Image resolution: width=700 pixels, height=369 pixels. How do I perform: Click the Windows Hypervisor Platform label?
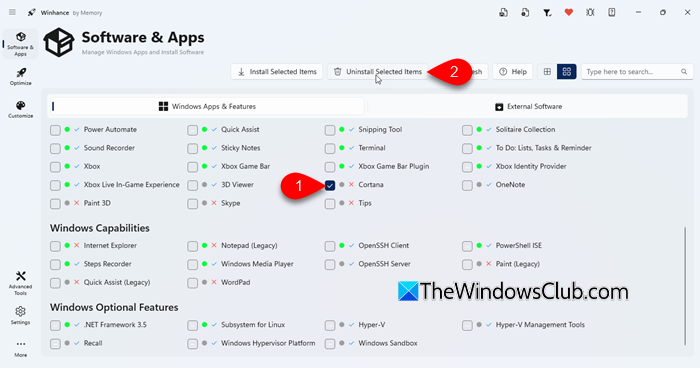pos(268,343)
